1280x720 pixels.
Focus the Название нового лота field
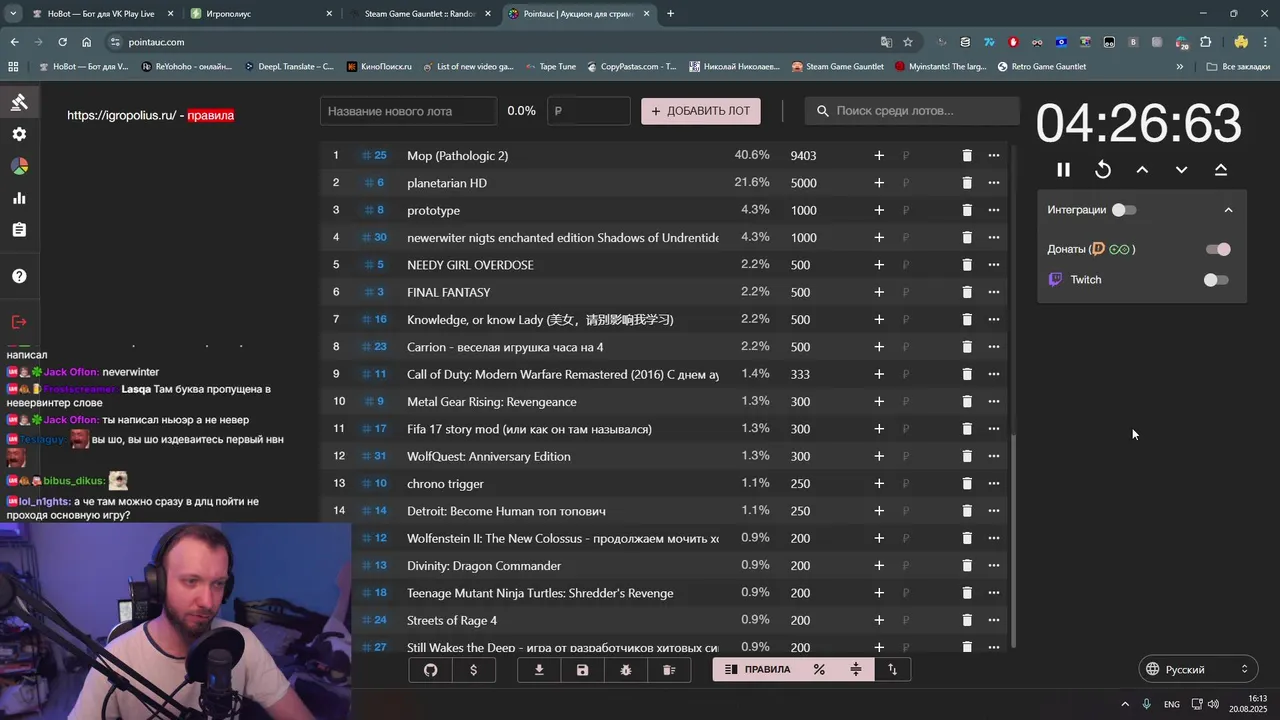click(x=408, y=111)
